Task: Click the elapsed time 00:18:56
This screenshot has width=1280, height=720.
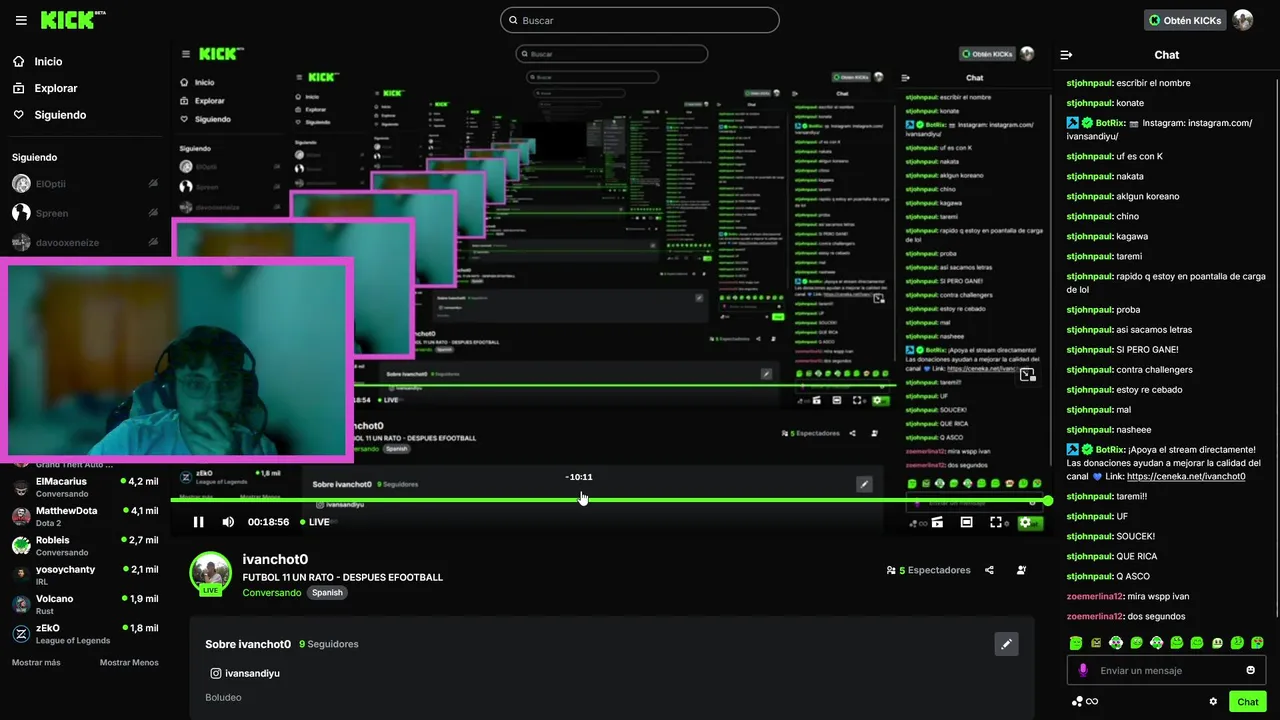Action: (268, 522)
